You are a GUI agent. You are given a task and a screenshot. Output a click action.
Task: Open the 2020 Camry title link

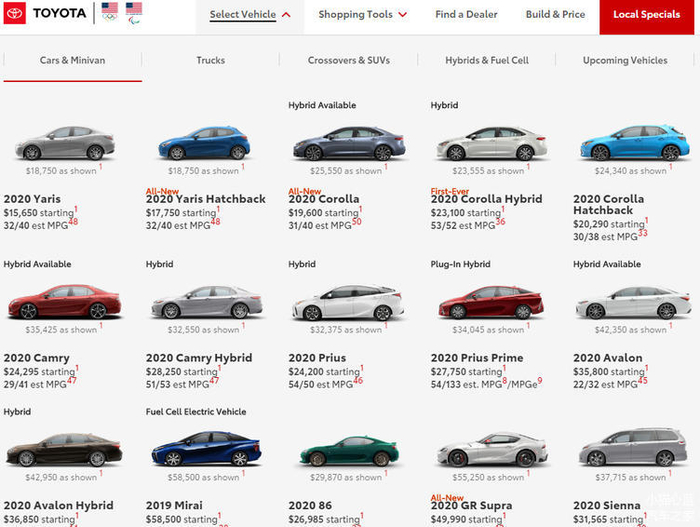37,358
